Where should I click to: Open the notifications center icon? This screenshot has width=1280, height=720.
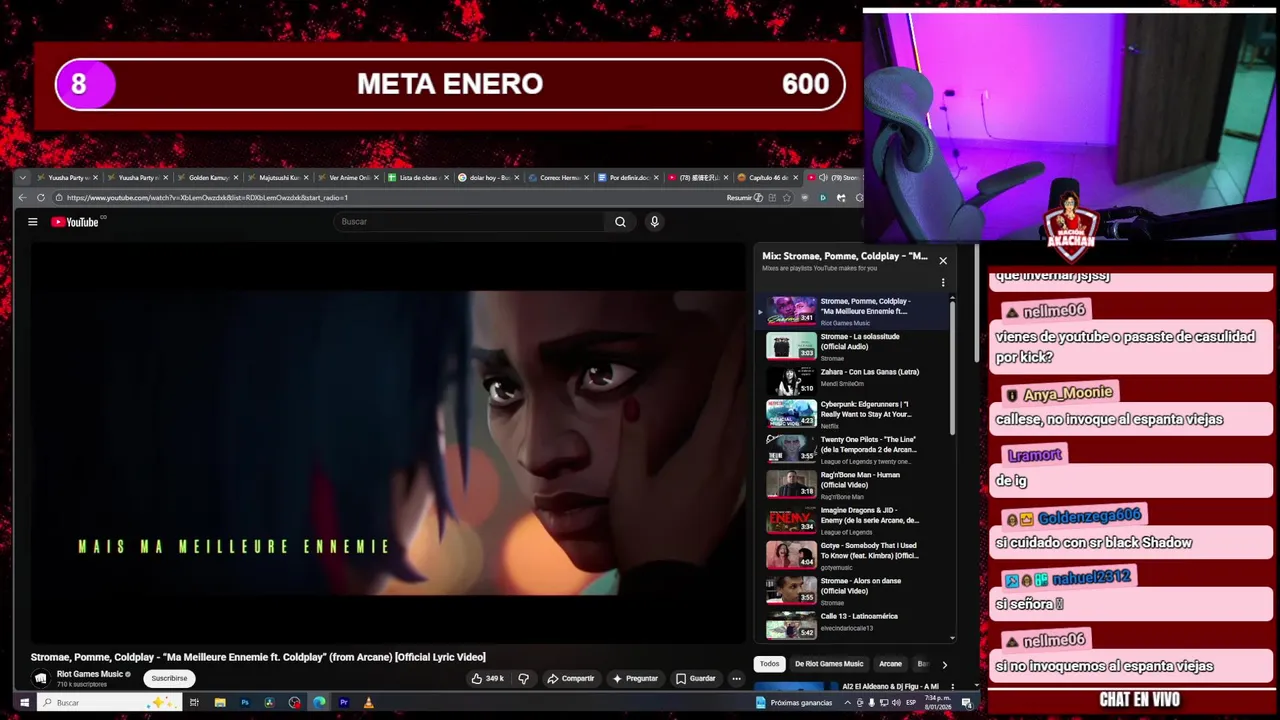point(967,703)
